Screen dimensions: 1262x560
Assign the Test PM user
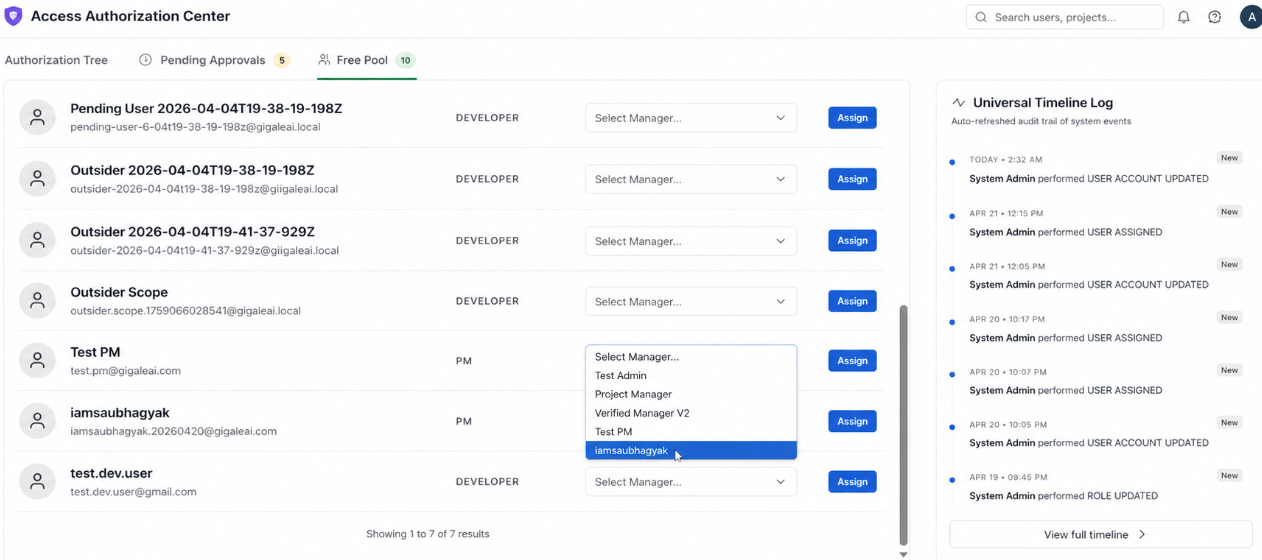[x=852, y=361]
